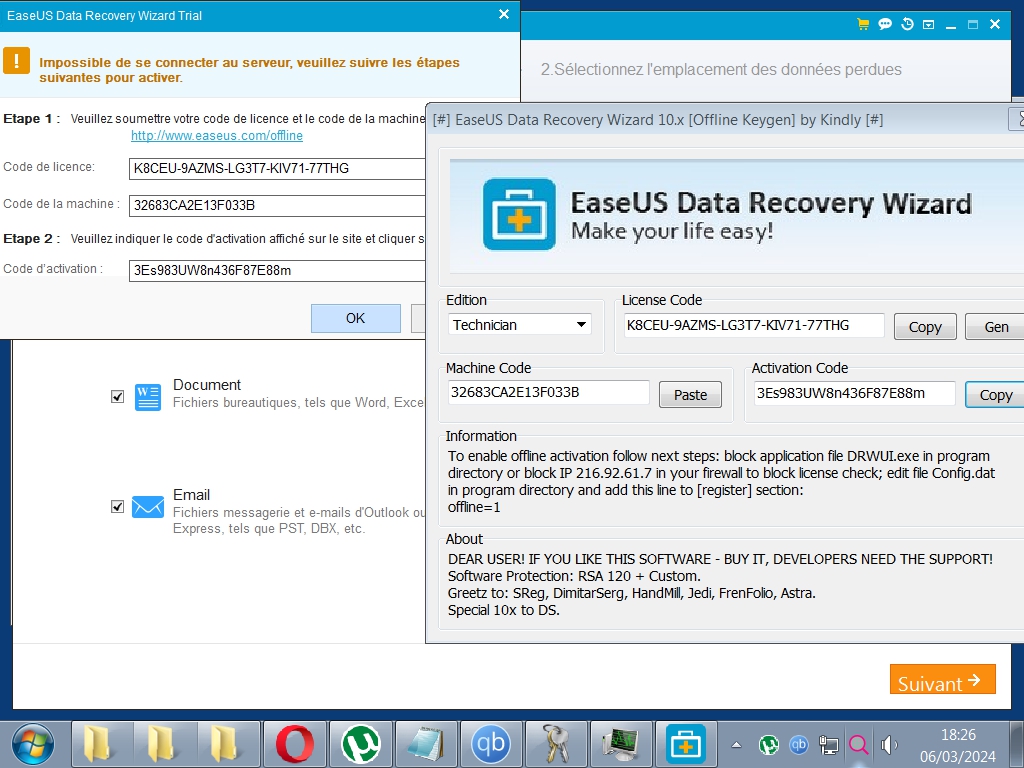Click the "Document" file type label
This screenshot has height=768, width=1024.
pyautogui.click(x=207, y=385)
